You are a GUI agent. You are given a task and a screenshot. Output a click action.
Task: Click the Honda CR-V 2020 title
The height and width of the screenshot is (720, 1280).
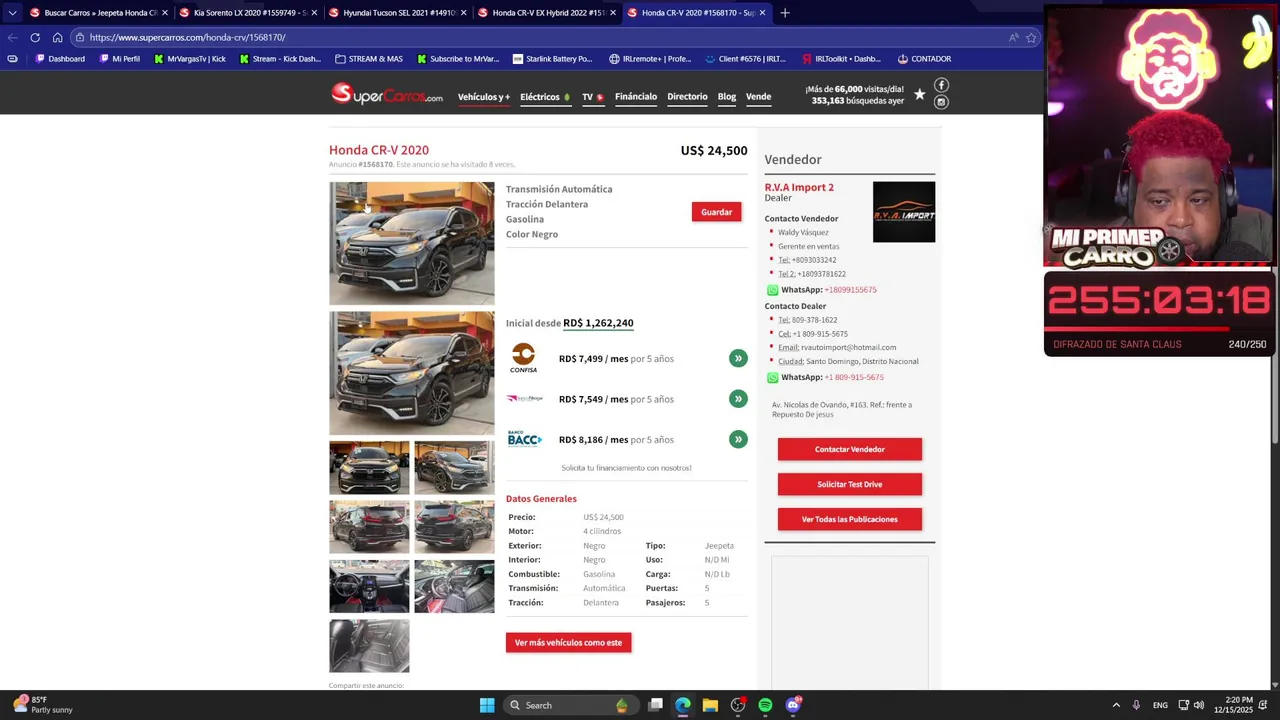pyautogui.click(x=379, y=150)
